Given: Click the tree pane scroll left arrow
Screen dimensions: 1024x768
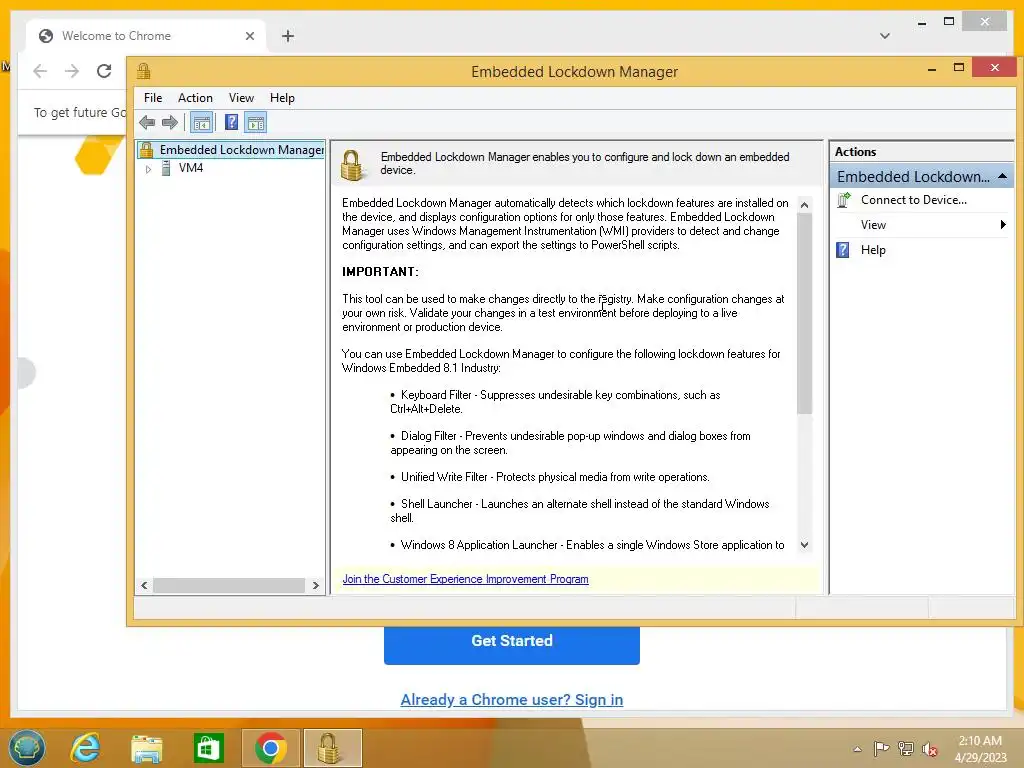Looking at the screenshot, I should pos(144,585).
